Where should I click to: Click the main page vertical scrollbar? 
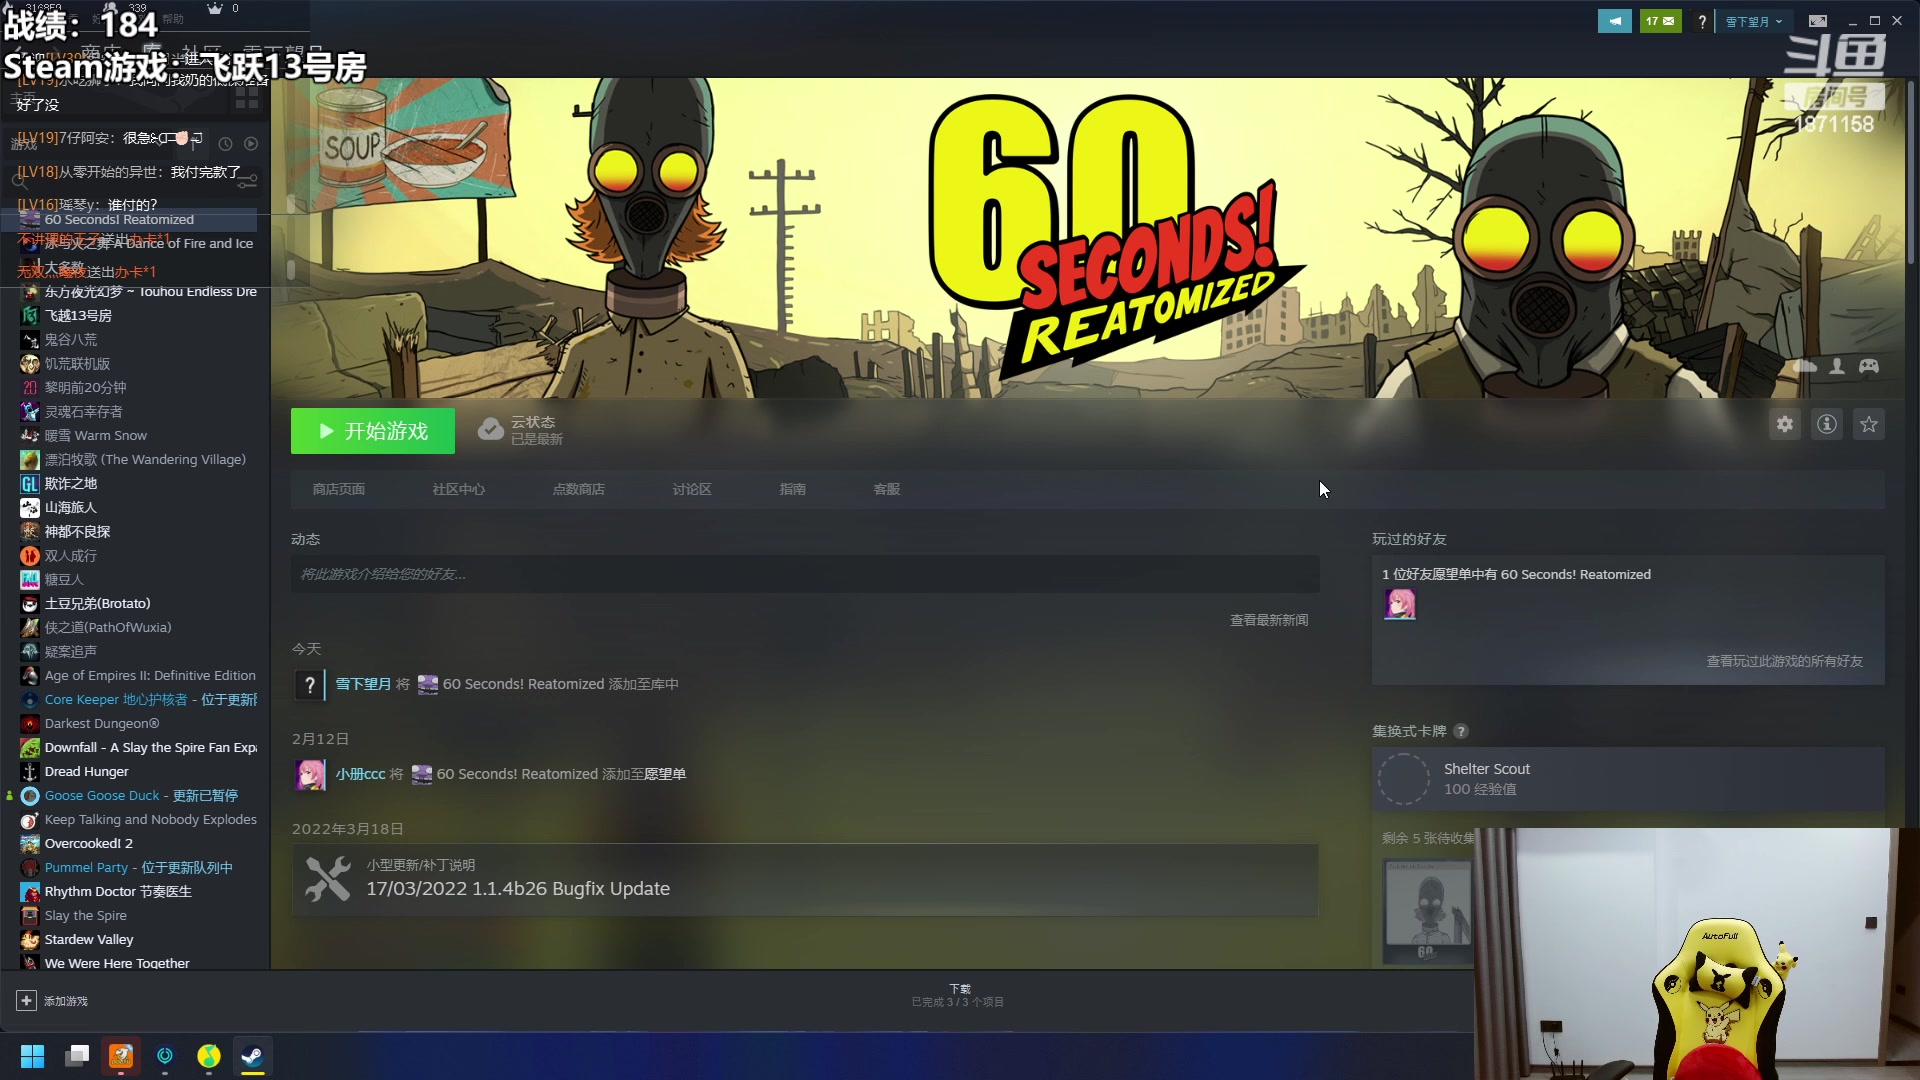click(1910, 172)
